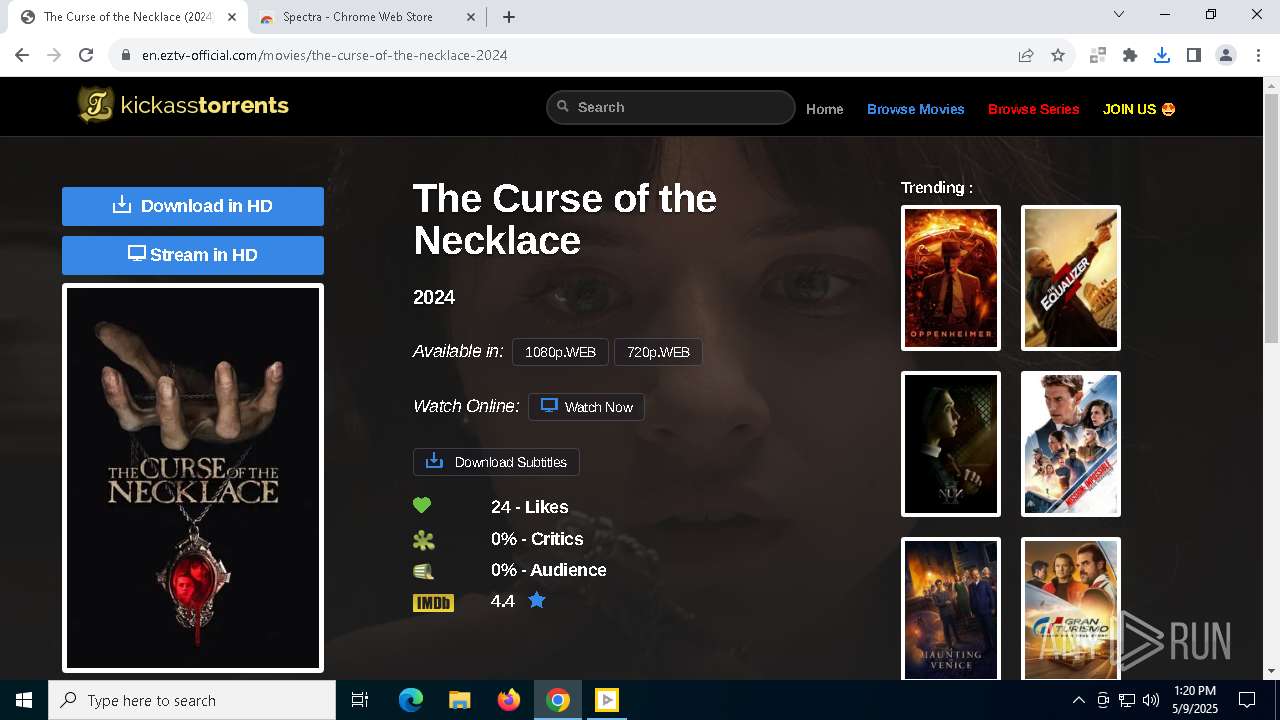Click the blue star rating icon
The width and height of the screenshot is (1280, 720).
coord(537,600)
